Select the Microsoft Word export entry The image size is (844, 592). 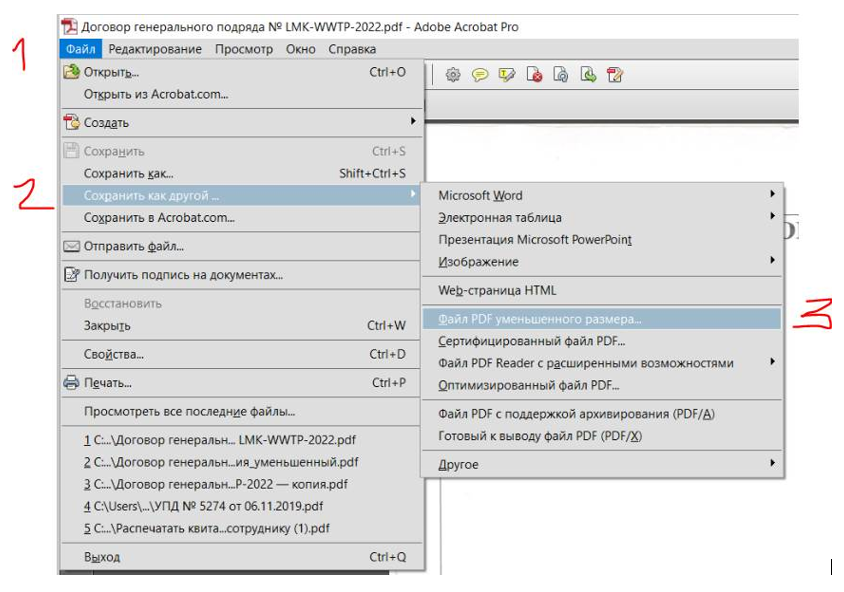602,195
